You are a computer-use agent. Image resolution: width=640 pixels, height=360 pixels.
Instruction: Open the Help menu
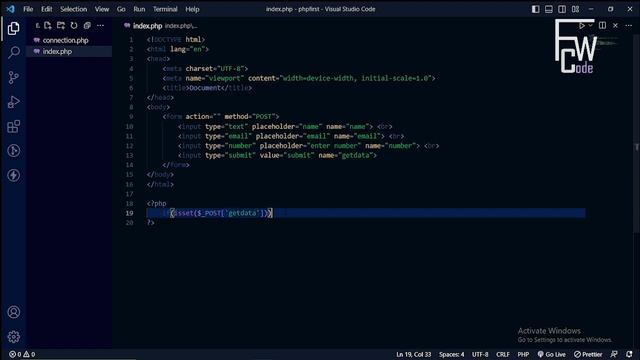(x=192, y=9)
